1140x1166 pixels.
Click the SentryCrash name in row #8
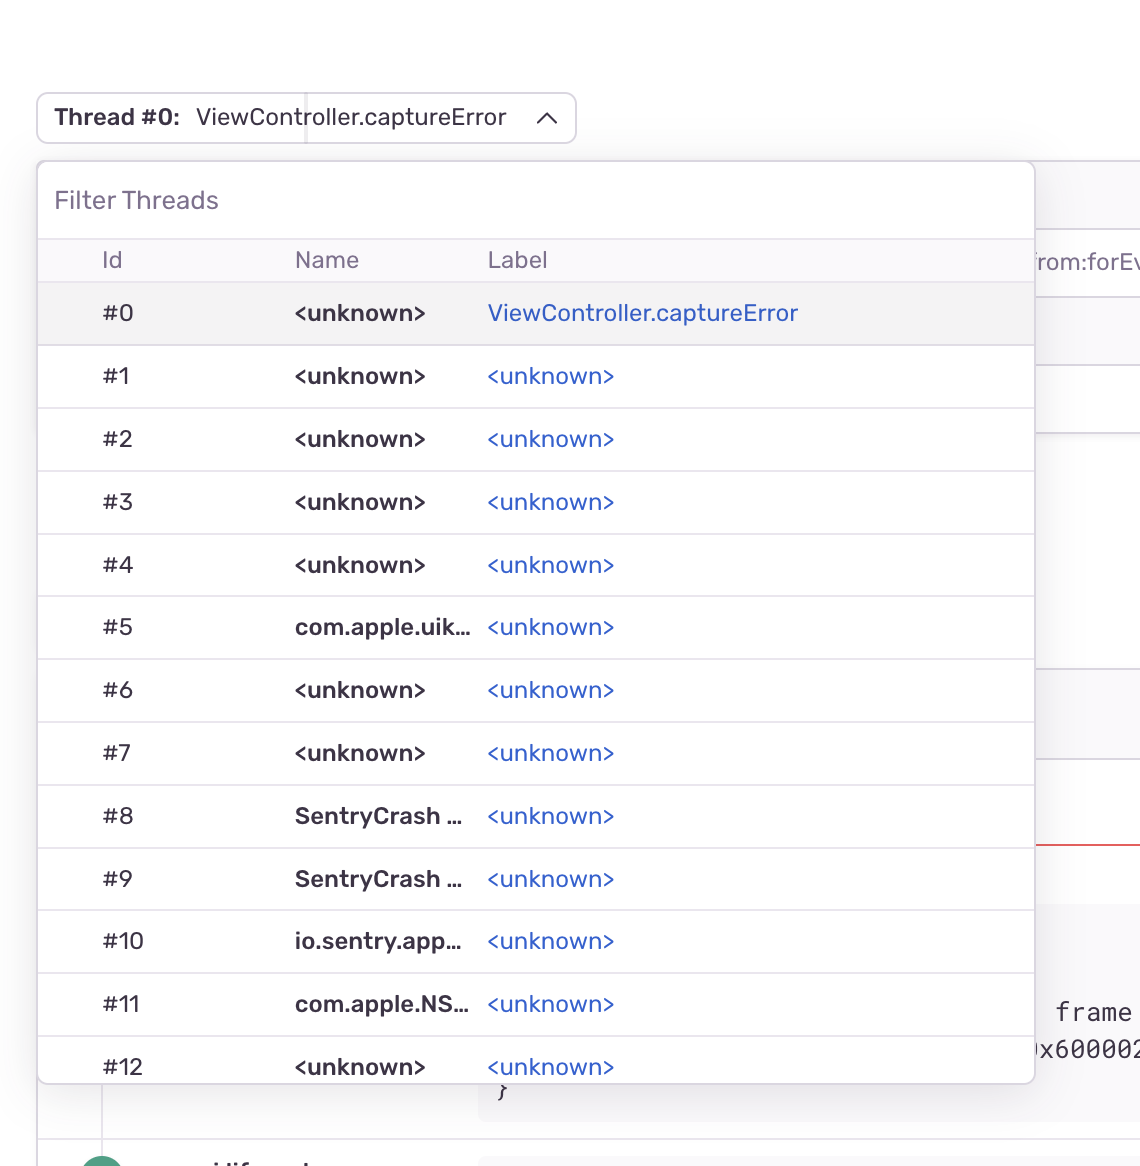pyautogui.click(x=378, y=816)
